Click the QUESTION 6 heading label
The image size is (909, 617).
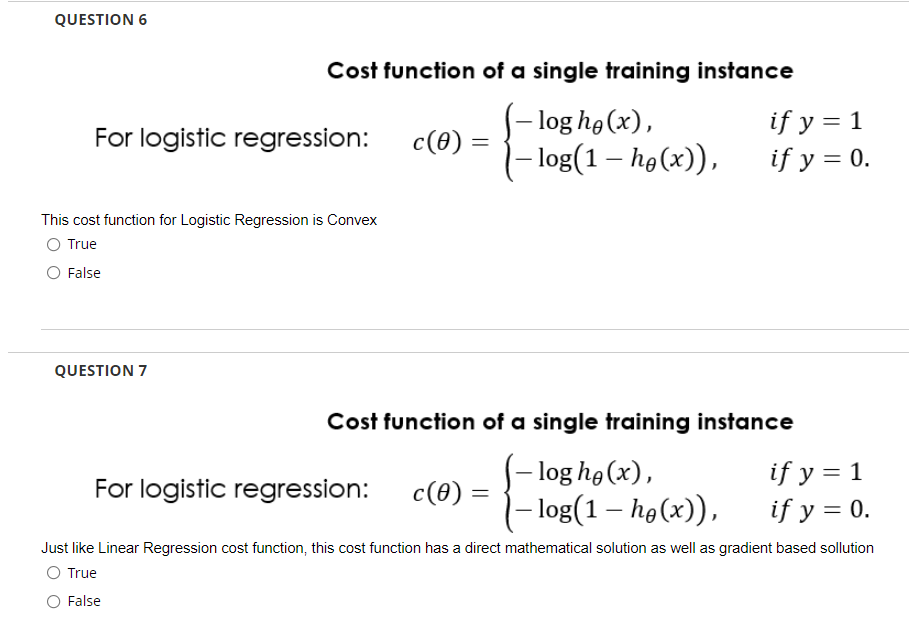pyautogui.click(x=100, y=19)
